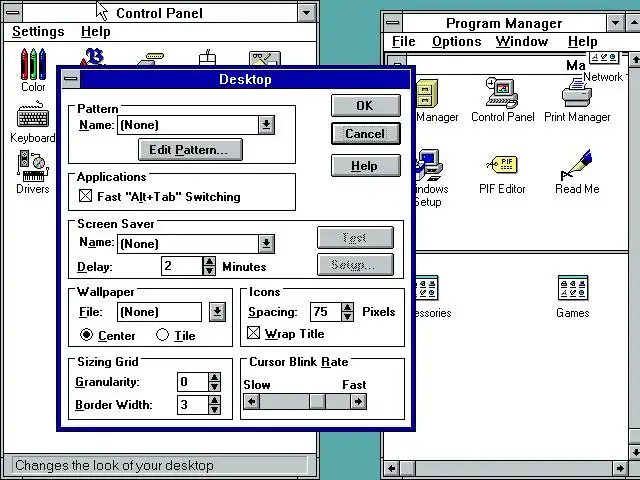Decrease the Border Width value
The image size is (640, 480).
pos(215,409)
